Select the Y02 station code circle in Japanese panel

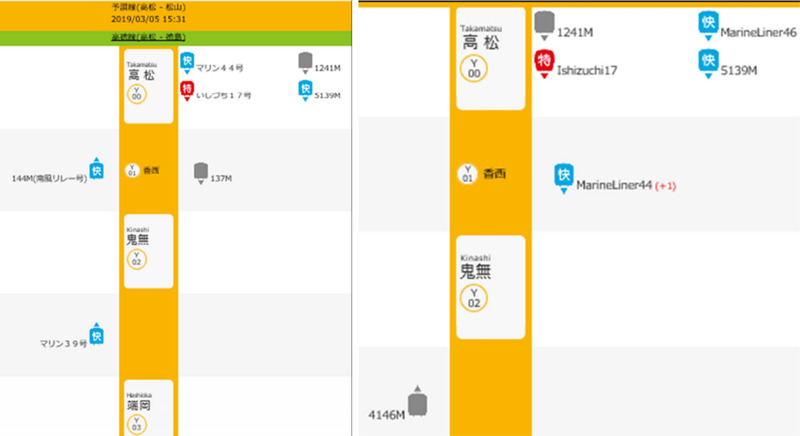(137, 259)
